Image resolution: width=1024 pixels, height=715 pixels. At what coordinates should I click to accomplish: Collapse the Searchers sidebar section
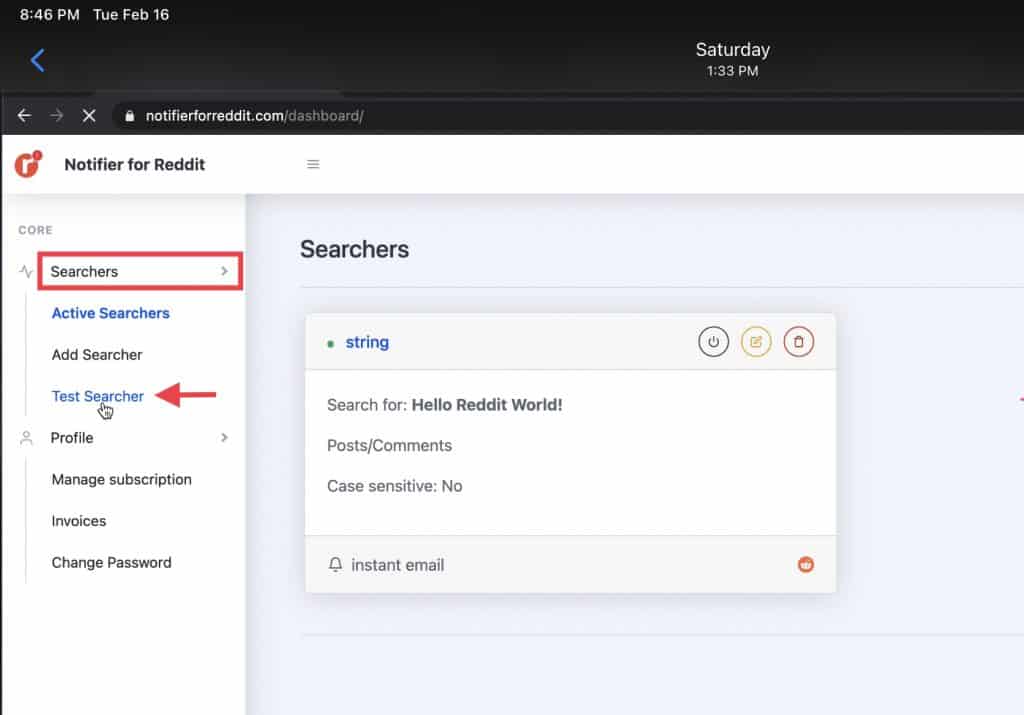pos(140,271)
